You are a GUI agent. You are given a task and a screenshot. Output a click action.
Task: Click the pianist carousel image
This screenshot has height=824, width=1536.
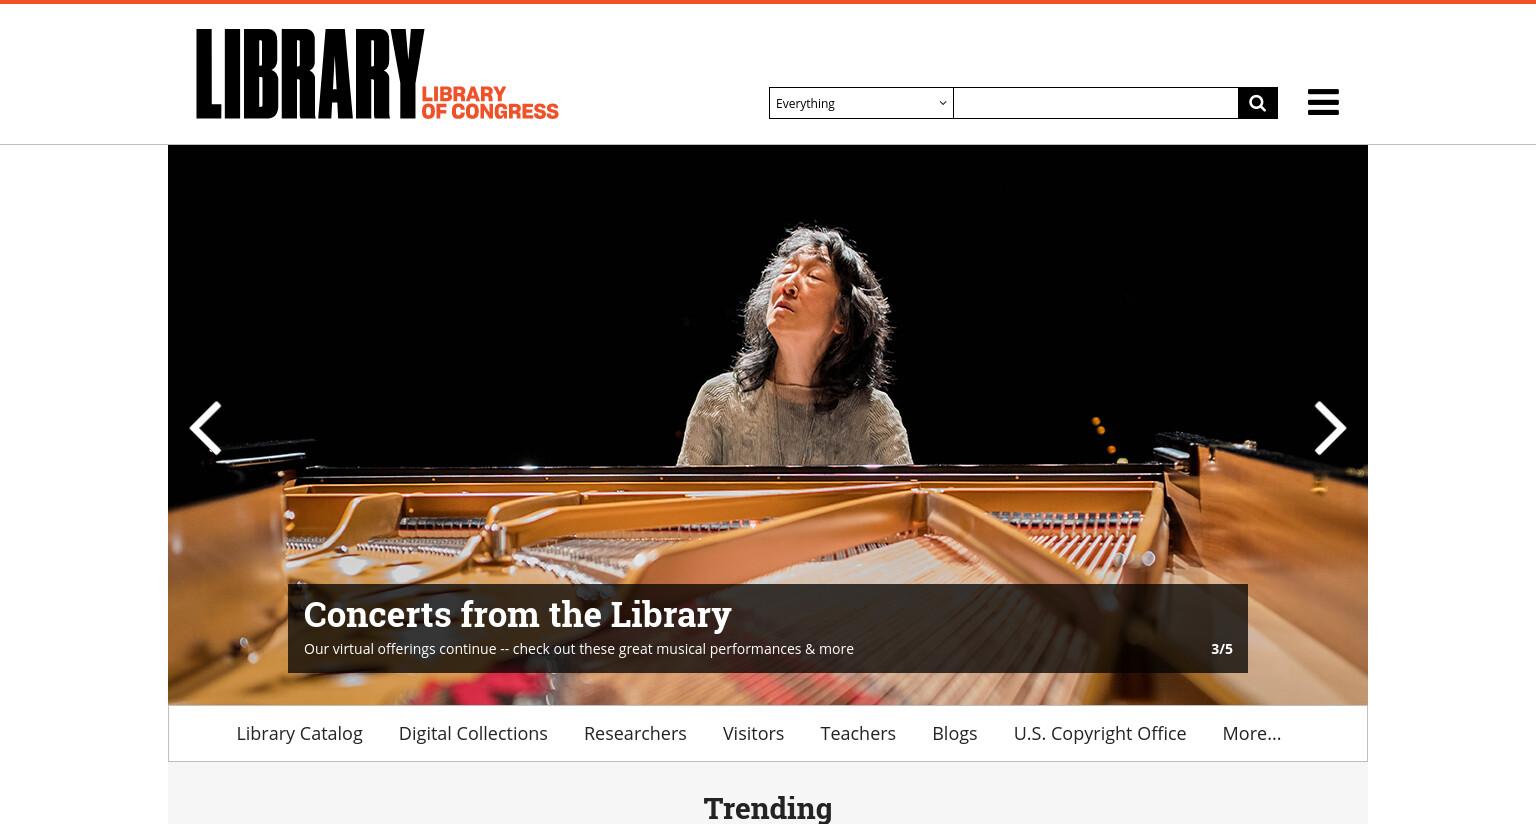coord(768,380)
